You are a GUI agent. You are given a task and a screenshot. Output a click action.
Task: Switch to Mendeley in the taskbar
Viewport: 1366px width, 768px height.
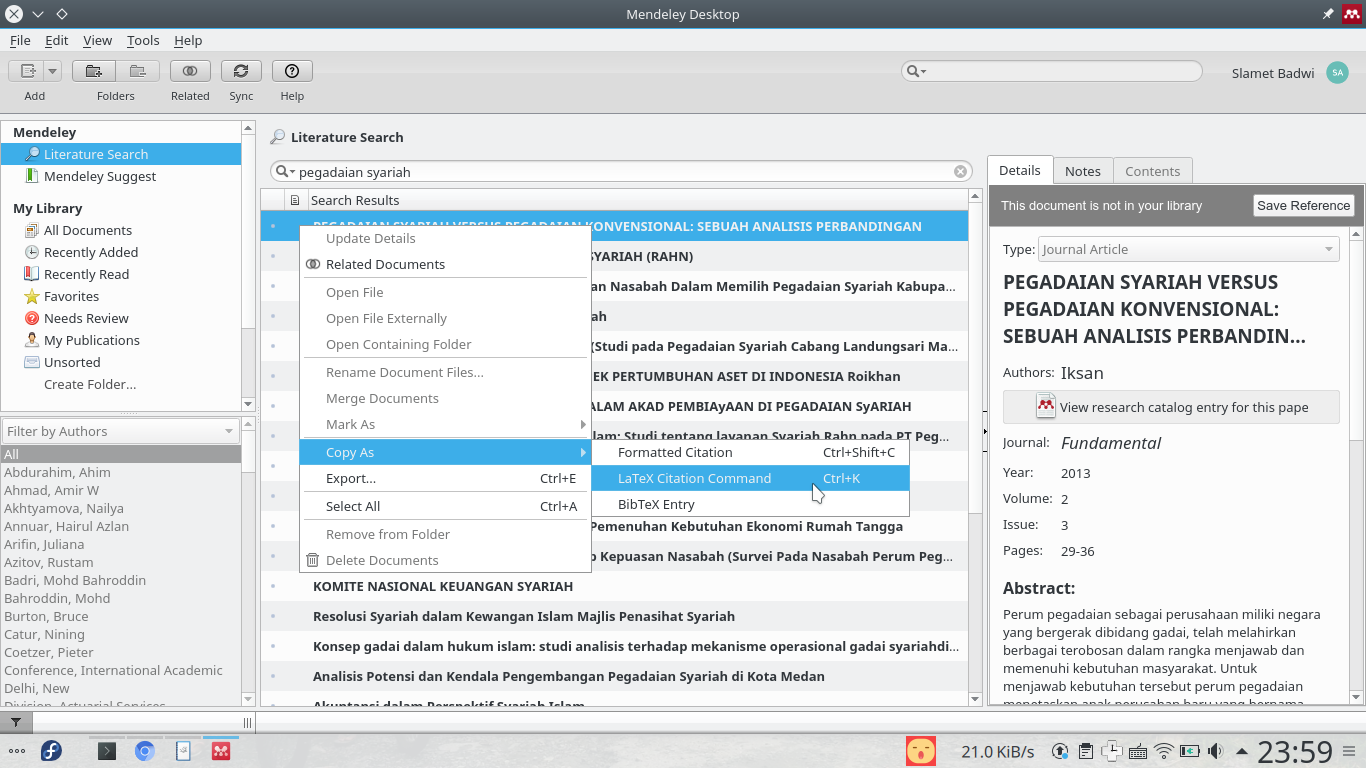(x=221, y=751)
